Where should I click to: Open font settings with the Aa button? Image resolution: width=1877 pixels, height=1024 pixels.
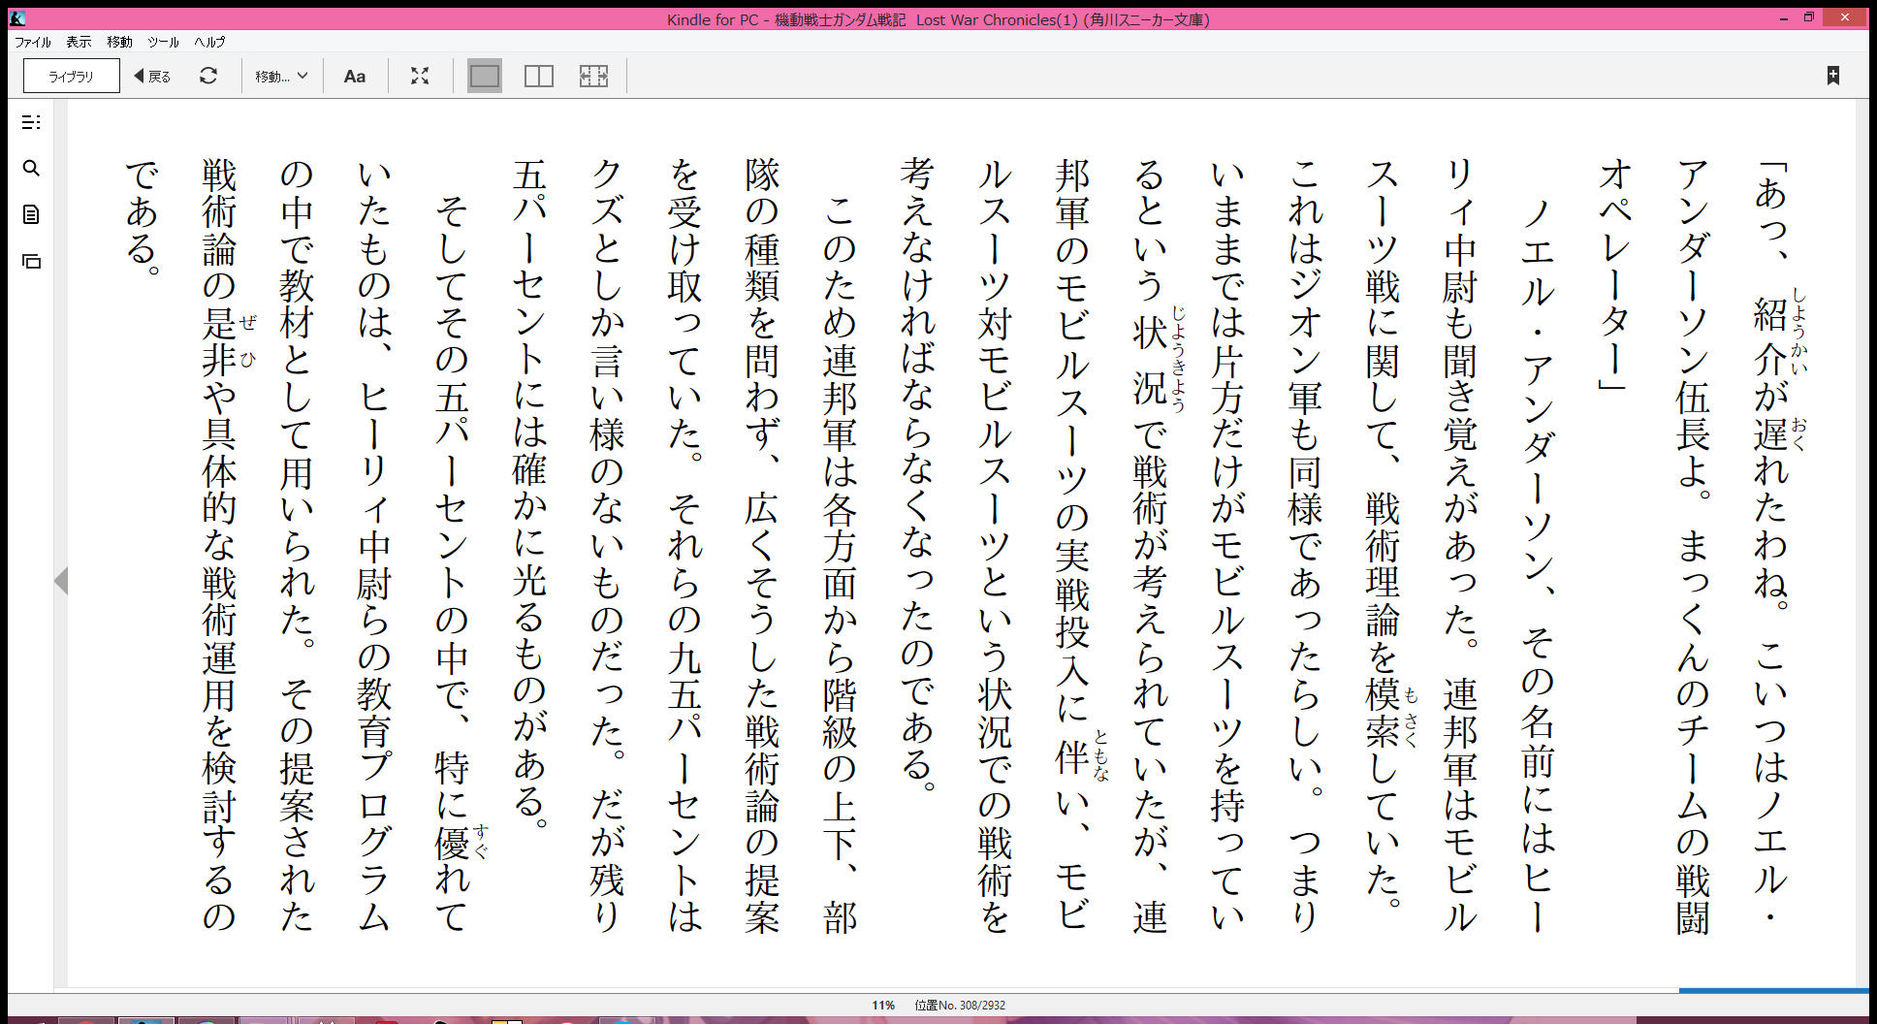point(355,76)
